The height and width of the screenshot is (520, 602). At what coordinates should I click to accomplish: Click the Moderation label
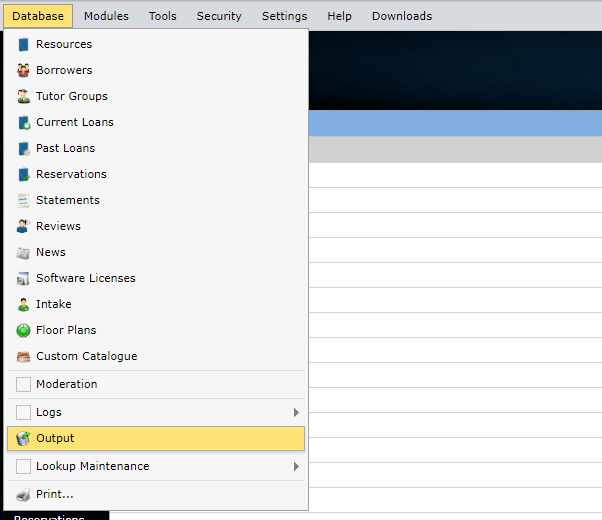pos(67,384)
